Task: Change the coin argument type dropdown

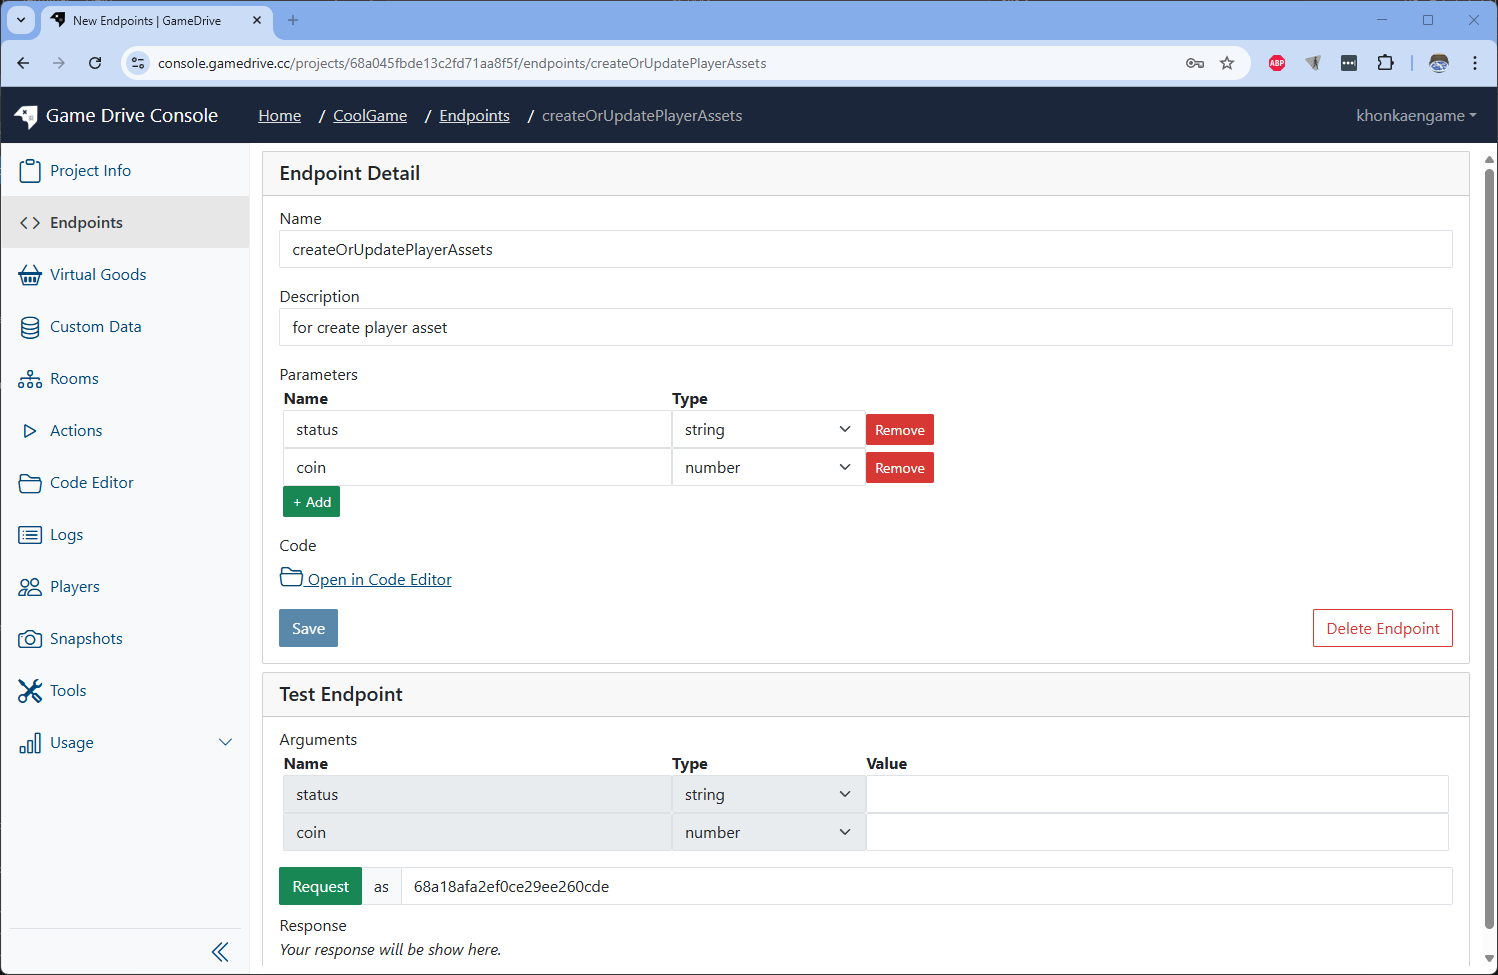Action: point(766,831)
